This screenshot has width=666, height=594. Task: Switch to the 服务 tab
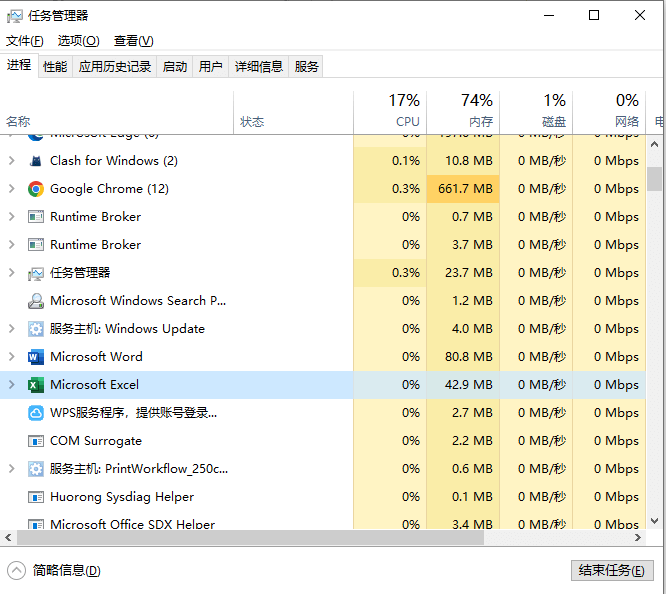(306, 67)
